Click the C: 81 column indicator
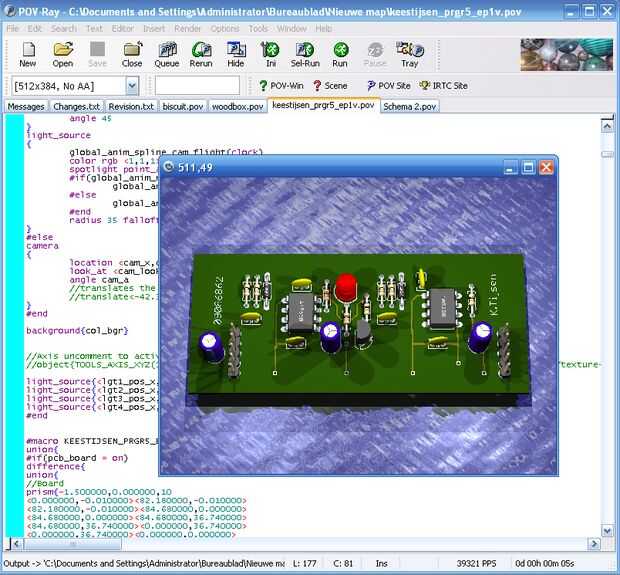 point(343,563)
